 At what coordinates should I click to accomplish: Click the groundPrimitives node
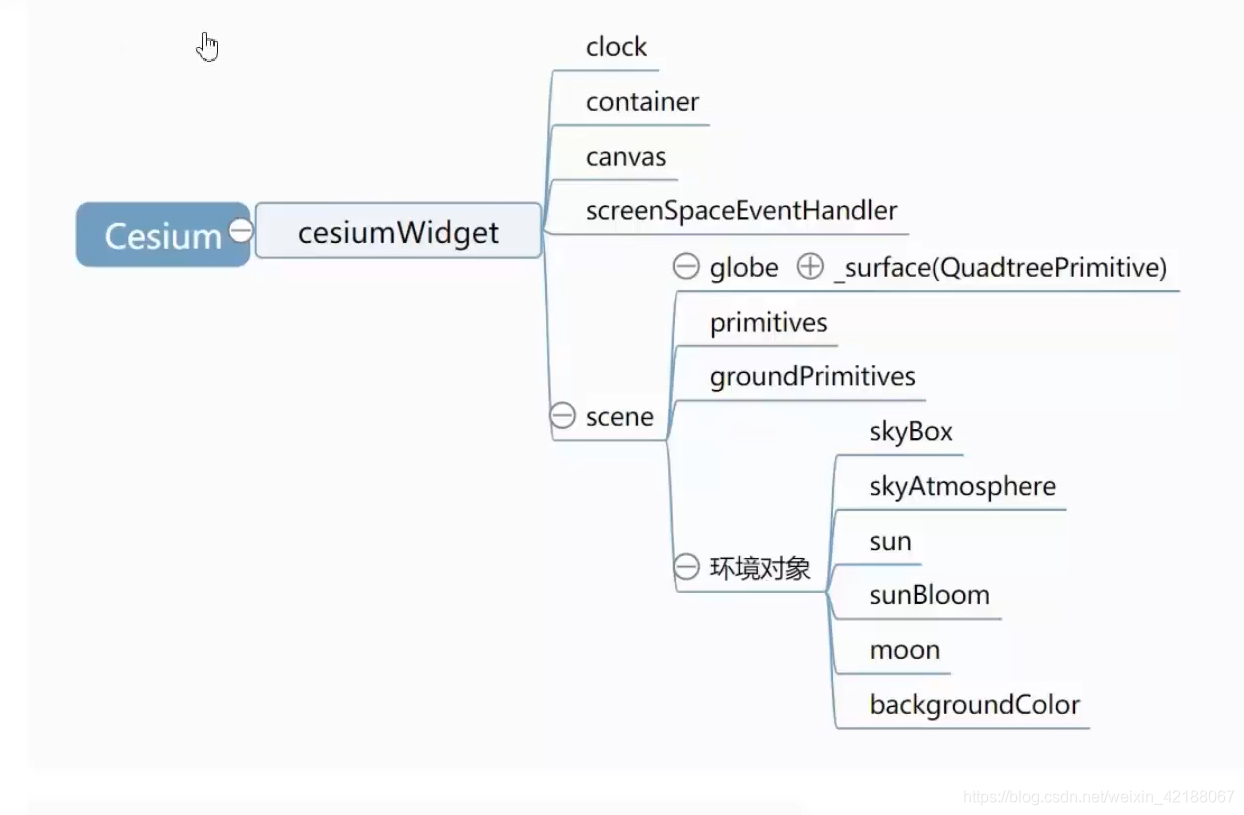813,377
